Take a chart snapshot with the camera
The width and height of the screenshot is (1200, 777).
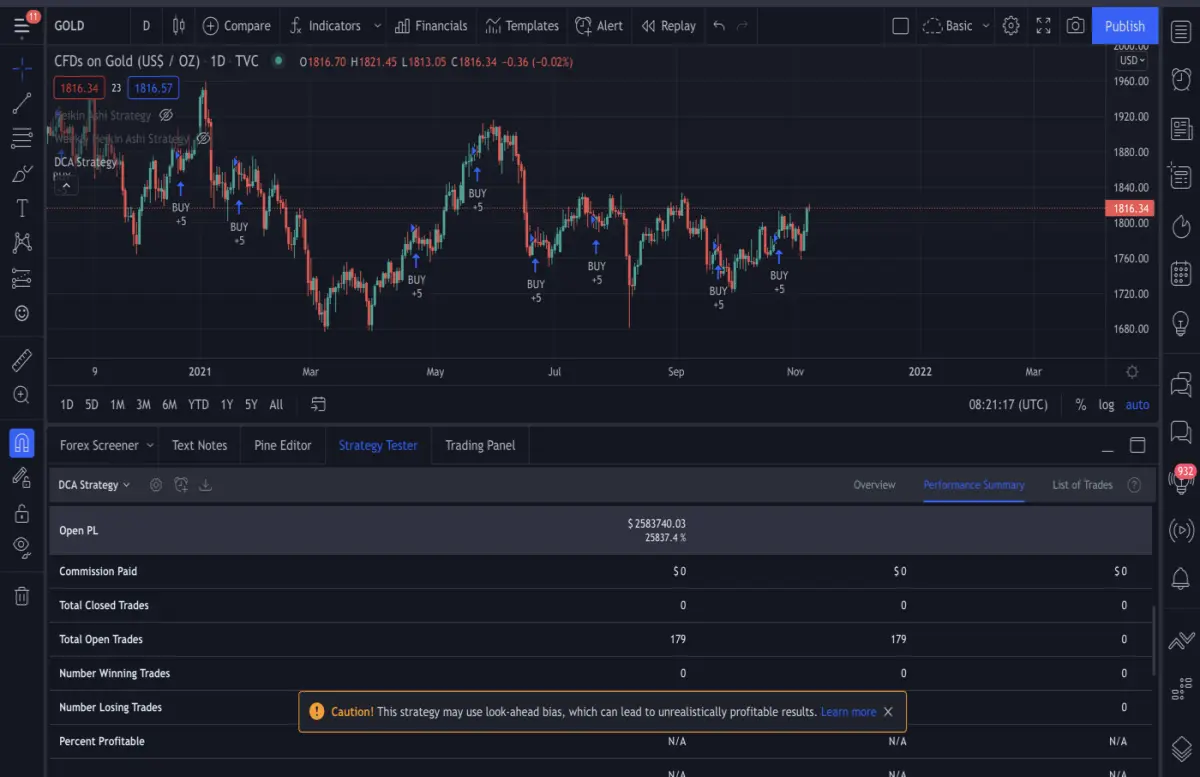[x=1075, y=26]
